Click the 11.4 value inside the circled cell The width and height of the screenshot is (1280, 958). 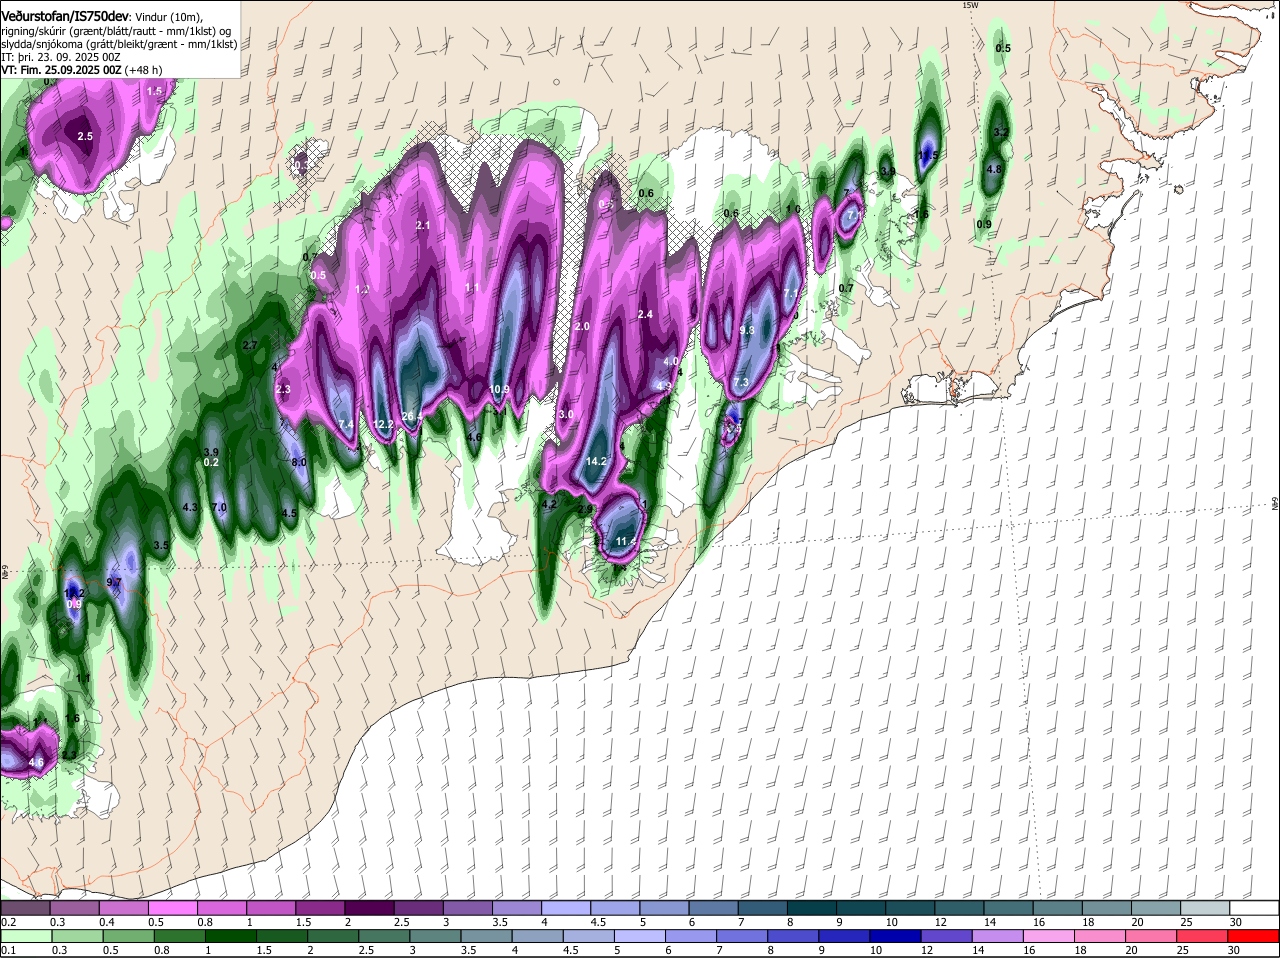click(x=626, y=541)
